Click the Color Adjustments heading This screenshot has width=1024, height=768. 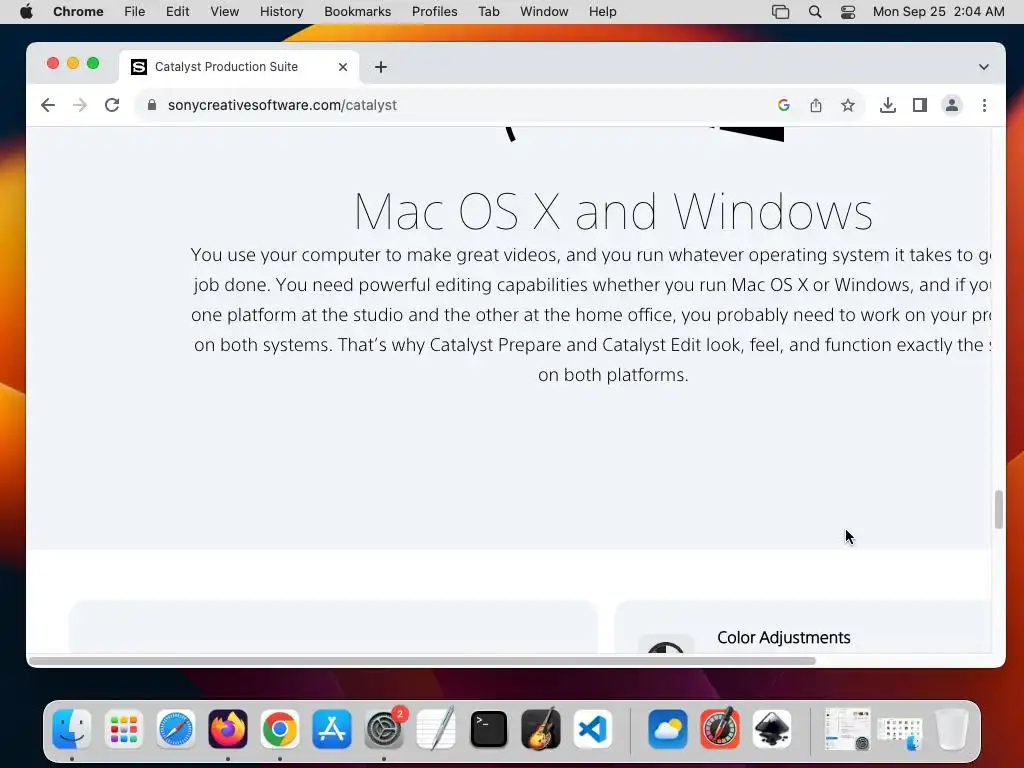point(784,637)
